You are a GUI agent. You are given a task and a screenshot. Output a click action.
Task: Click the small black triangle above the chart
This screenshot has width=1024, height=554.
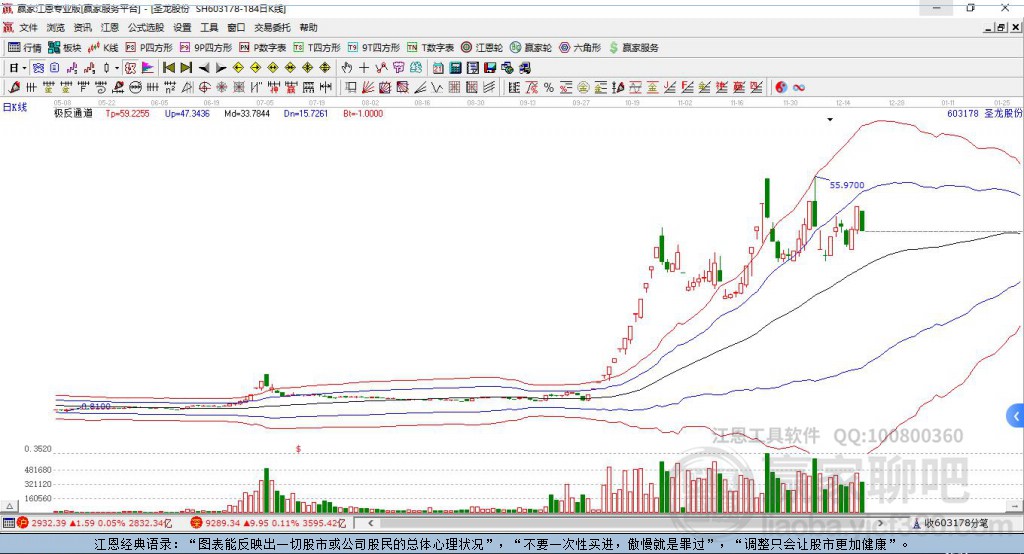(830, 120)
